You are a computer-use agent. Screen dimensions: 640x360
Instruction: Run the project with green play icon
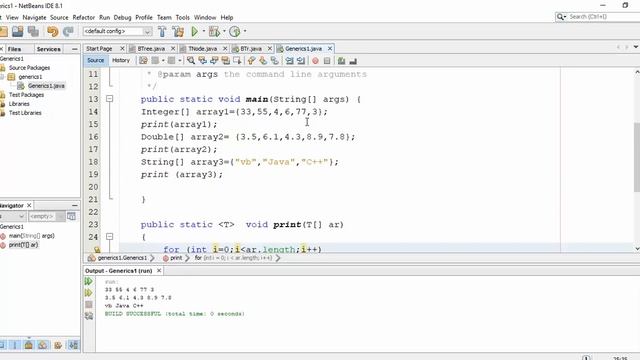(194, 31)
